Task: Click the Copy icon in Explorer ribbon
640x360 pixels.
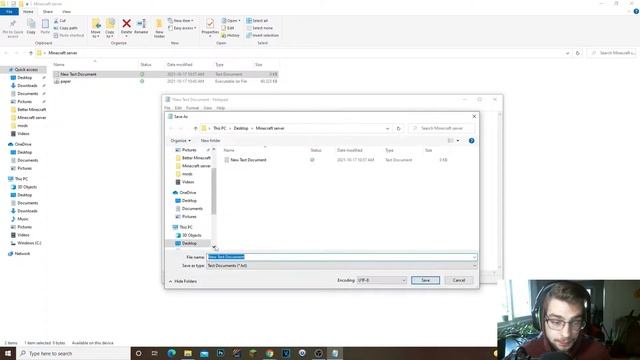Action: tap(31, 27)
